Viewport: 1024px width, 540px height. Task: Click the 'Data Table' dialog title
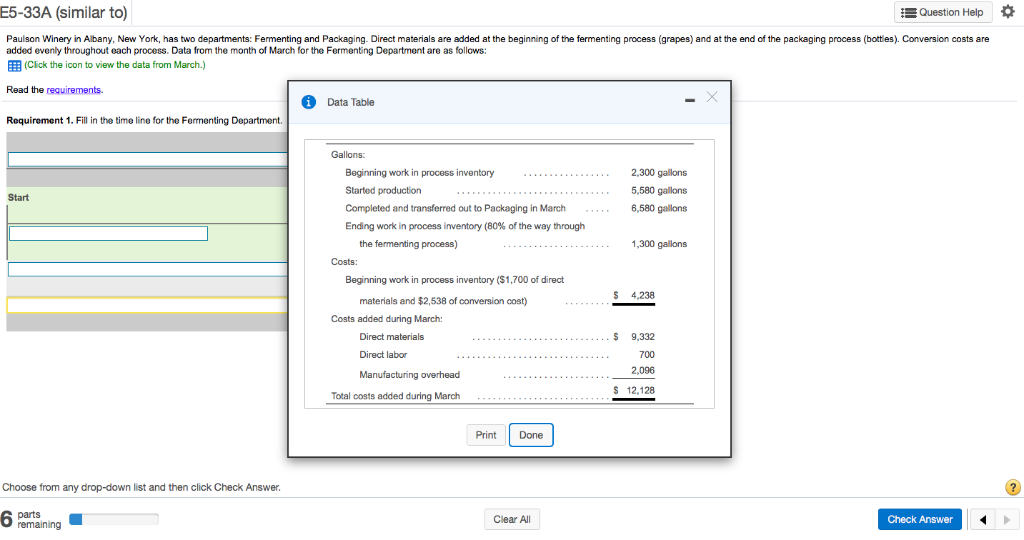coord(351,102)
